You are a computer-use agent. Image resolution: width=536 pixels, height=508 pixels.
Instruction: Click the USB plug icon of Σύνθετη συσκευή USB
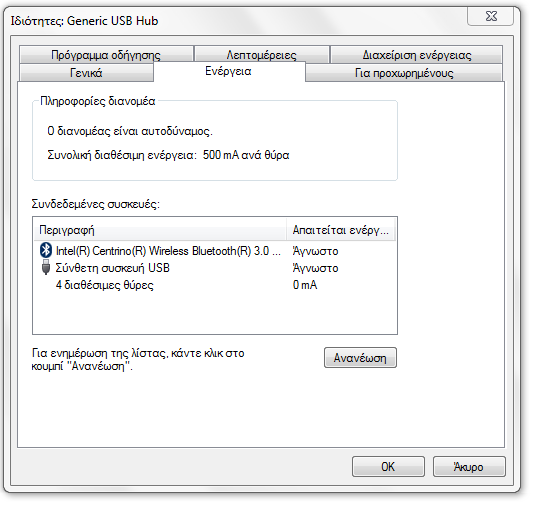click(x=46, y=268)
